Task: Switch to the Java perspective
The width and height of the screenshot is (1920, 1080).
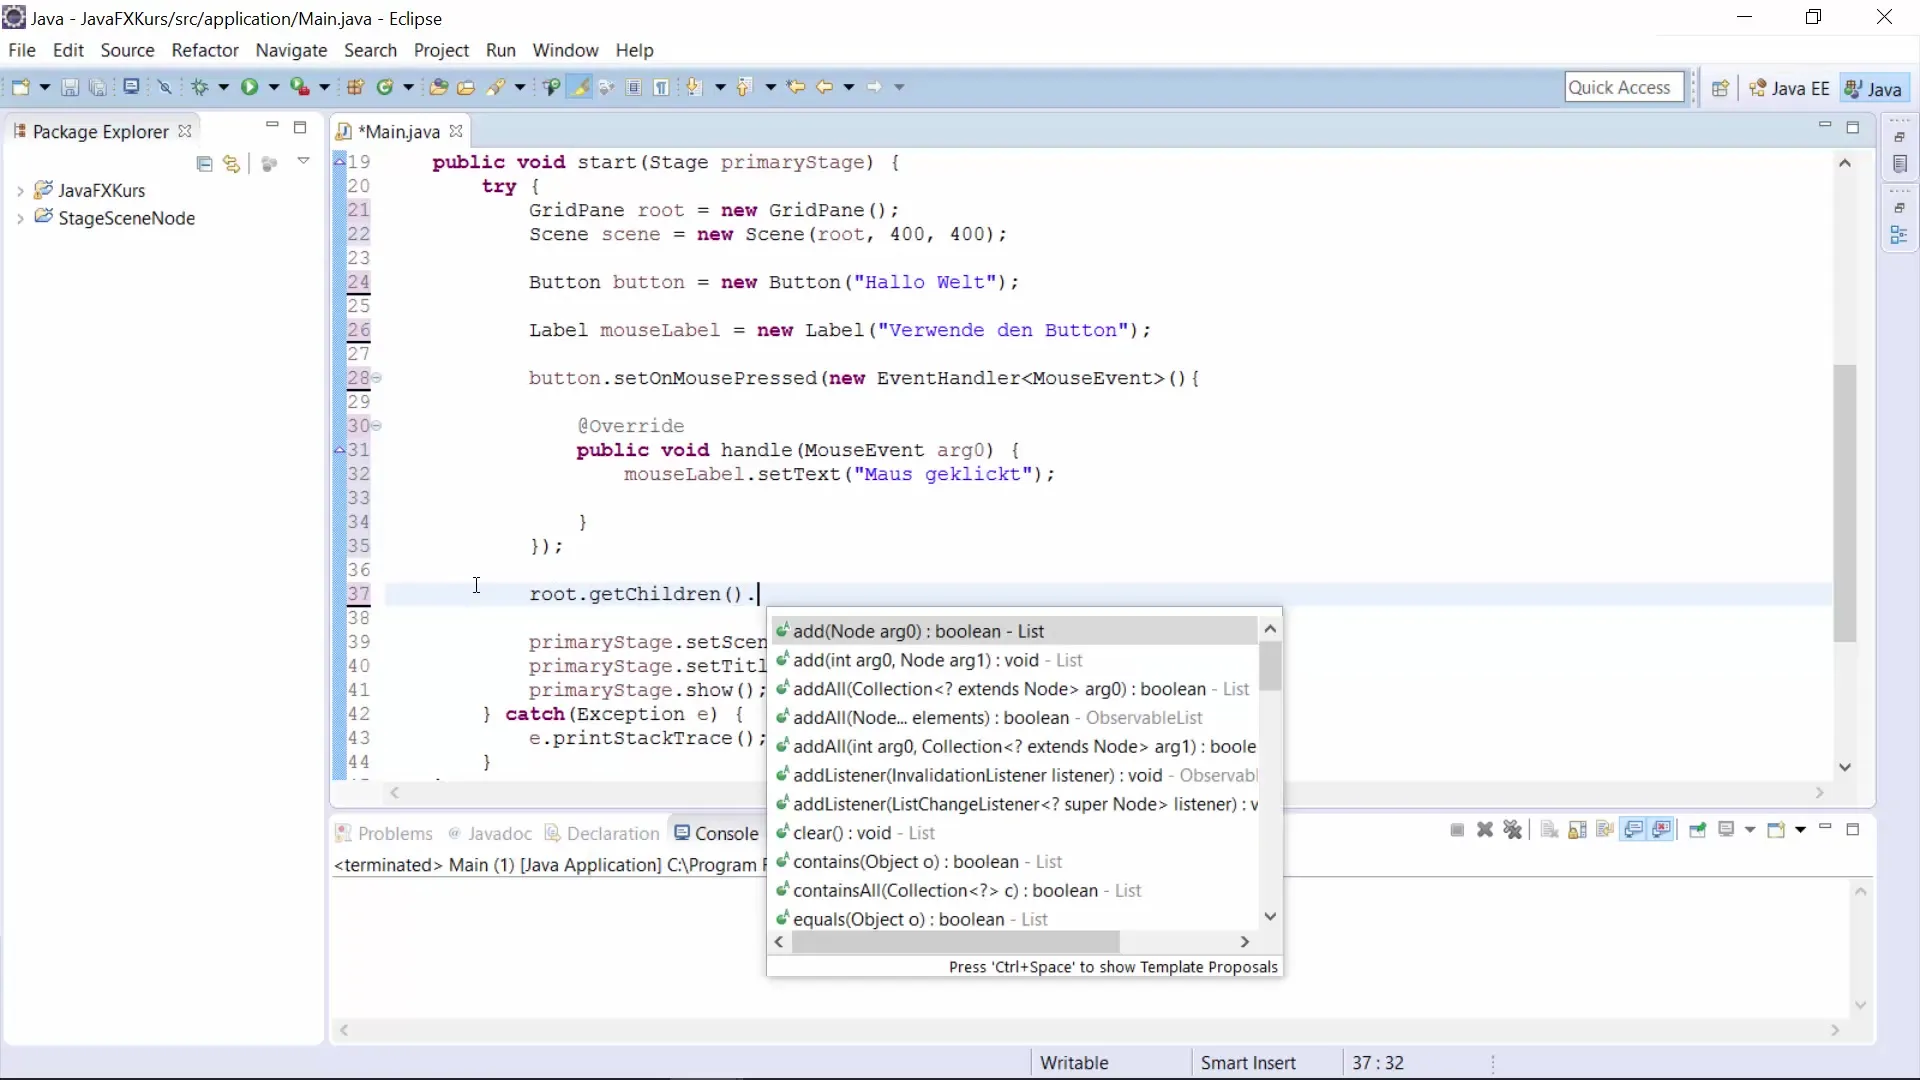Action: click(1873, 88)
